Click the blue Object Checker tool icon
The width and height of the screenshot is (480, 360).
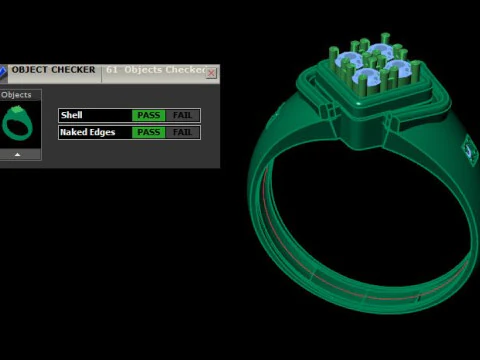click(x=3, y=73)
